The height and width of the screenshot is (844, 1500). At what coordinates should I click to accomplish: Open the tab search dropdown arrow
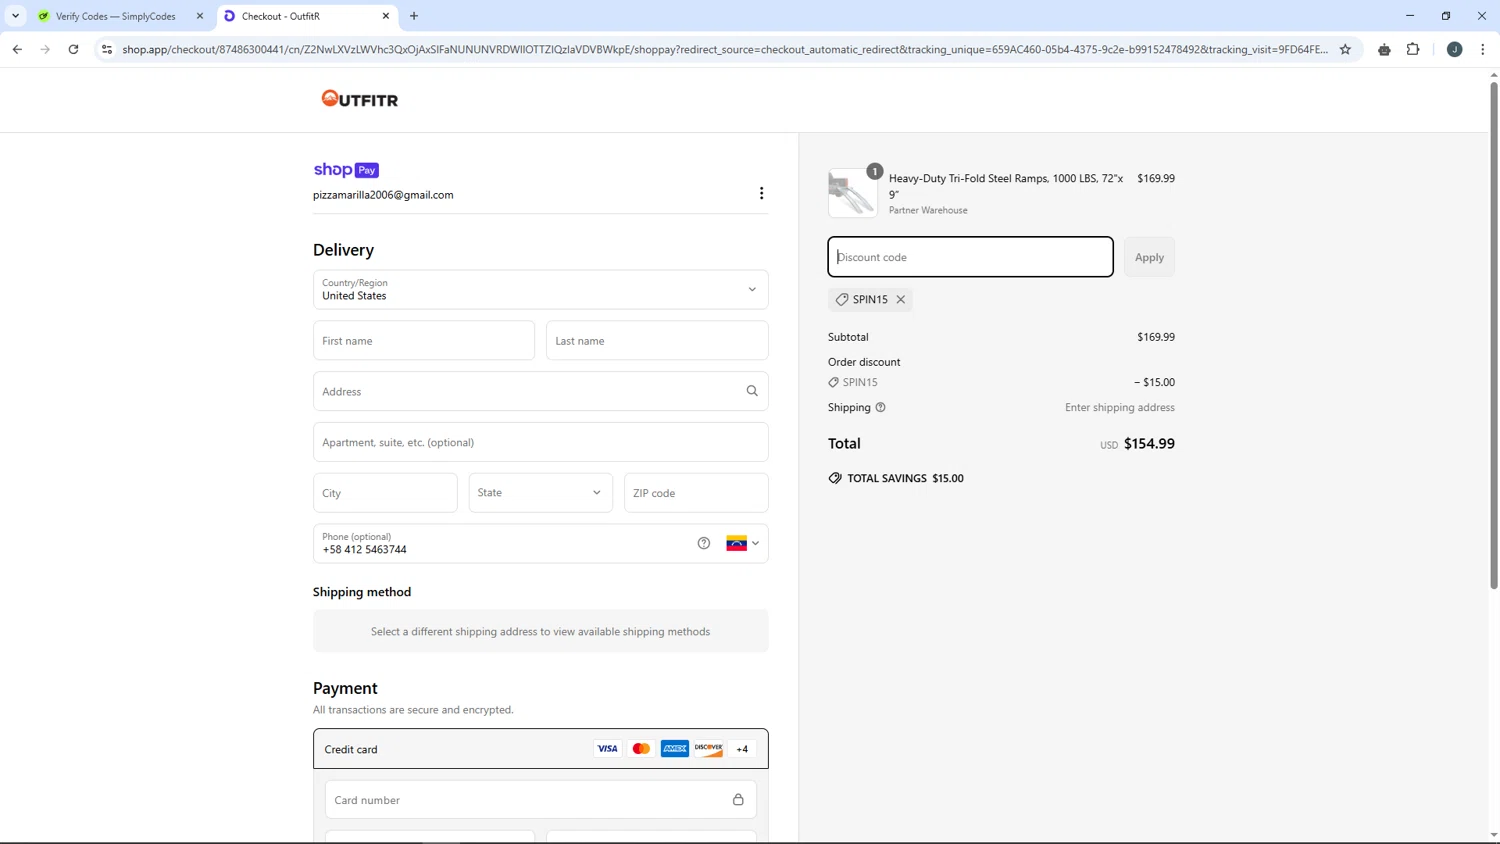pyautogui.click(x=15, y=16)
